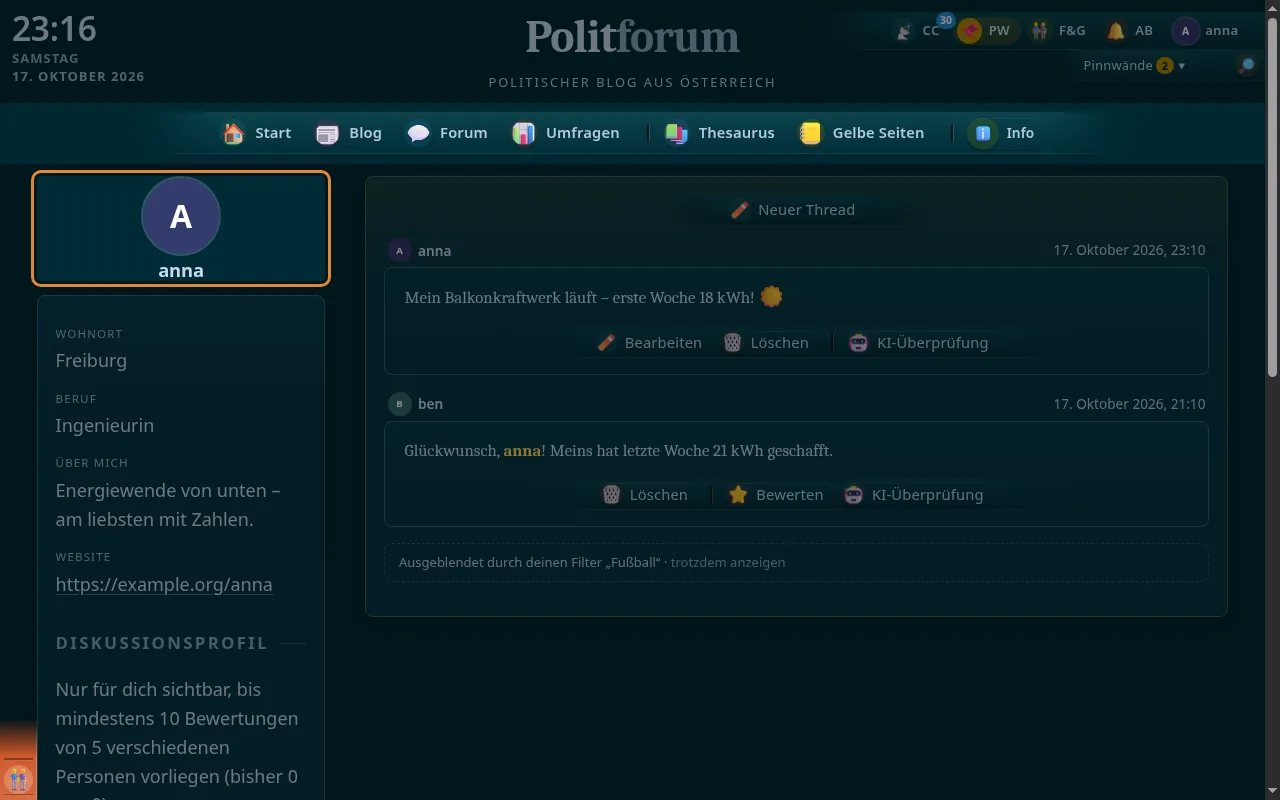Screen dimensions: 1280x800
Task: Click the Politforum logo title
Action: tap(633, 37)
